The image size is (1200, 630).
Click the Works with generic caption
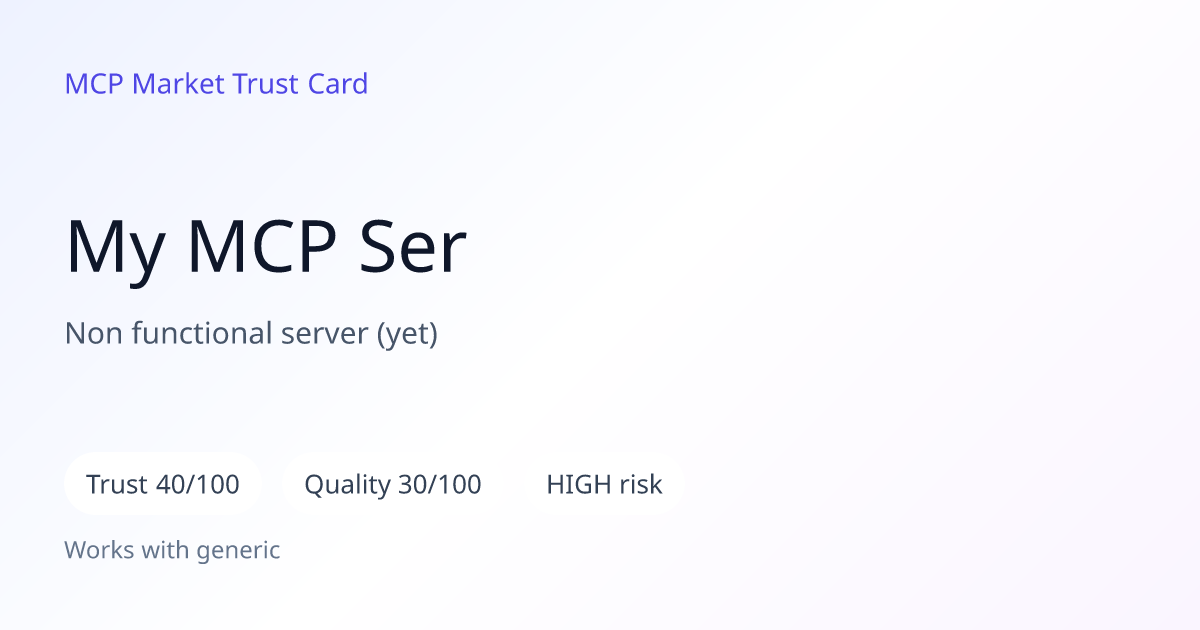point(172,550)
